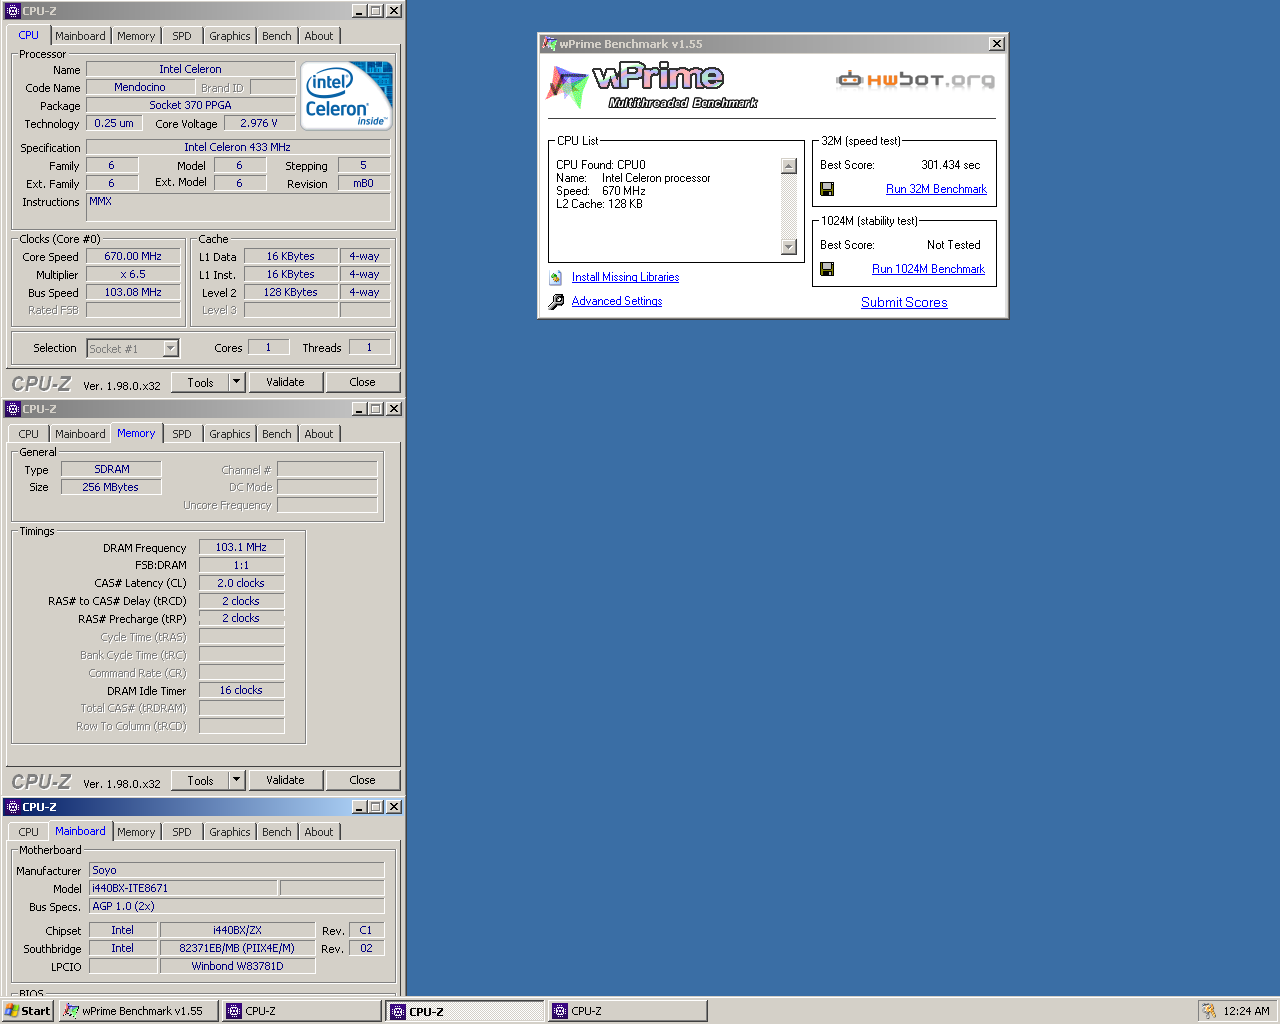Open CPU tab in Memory CPU-Z window
1280x1024 pixels.
tap(28, 434)
